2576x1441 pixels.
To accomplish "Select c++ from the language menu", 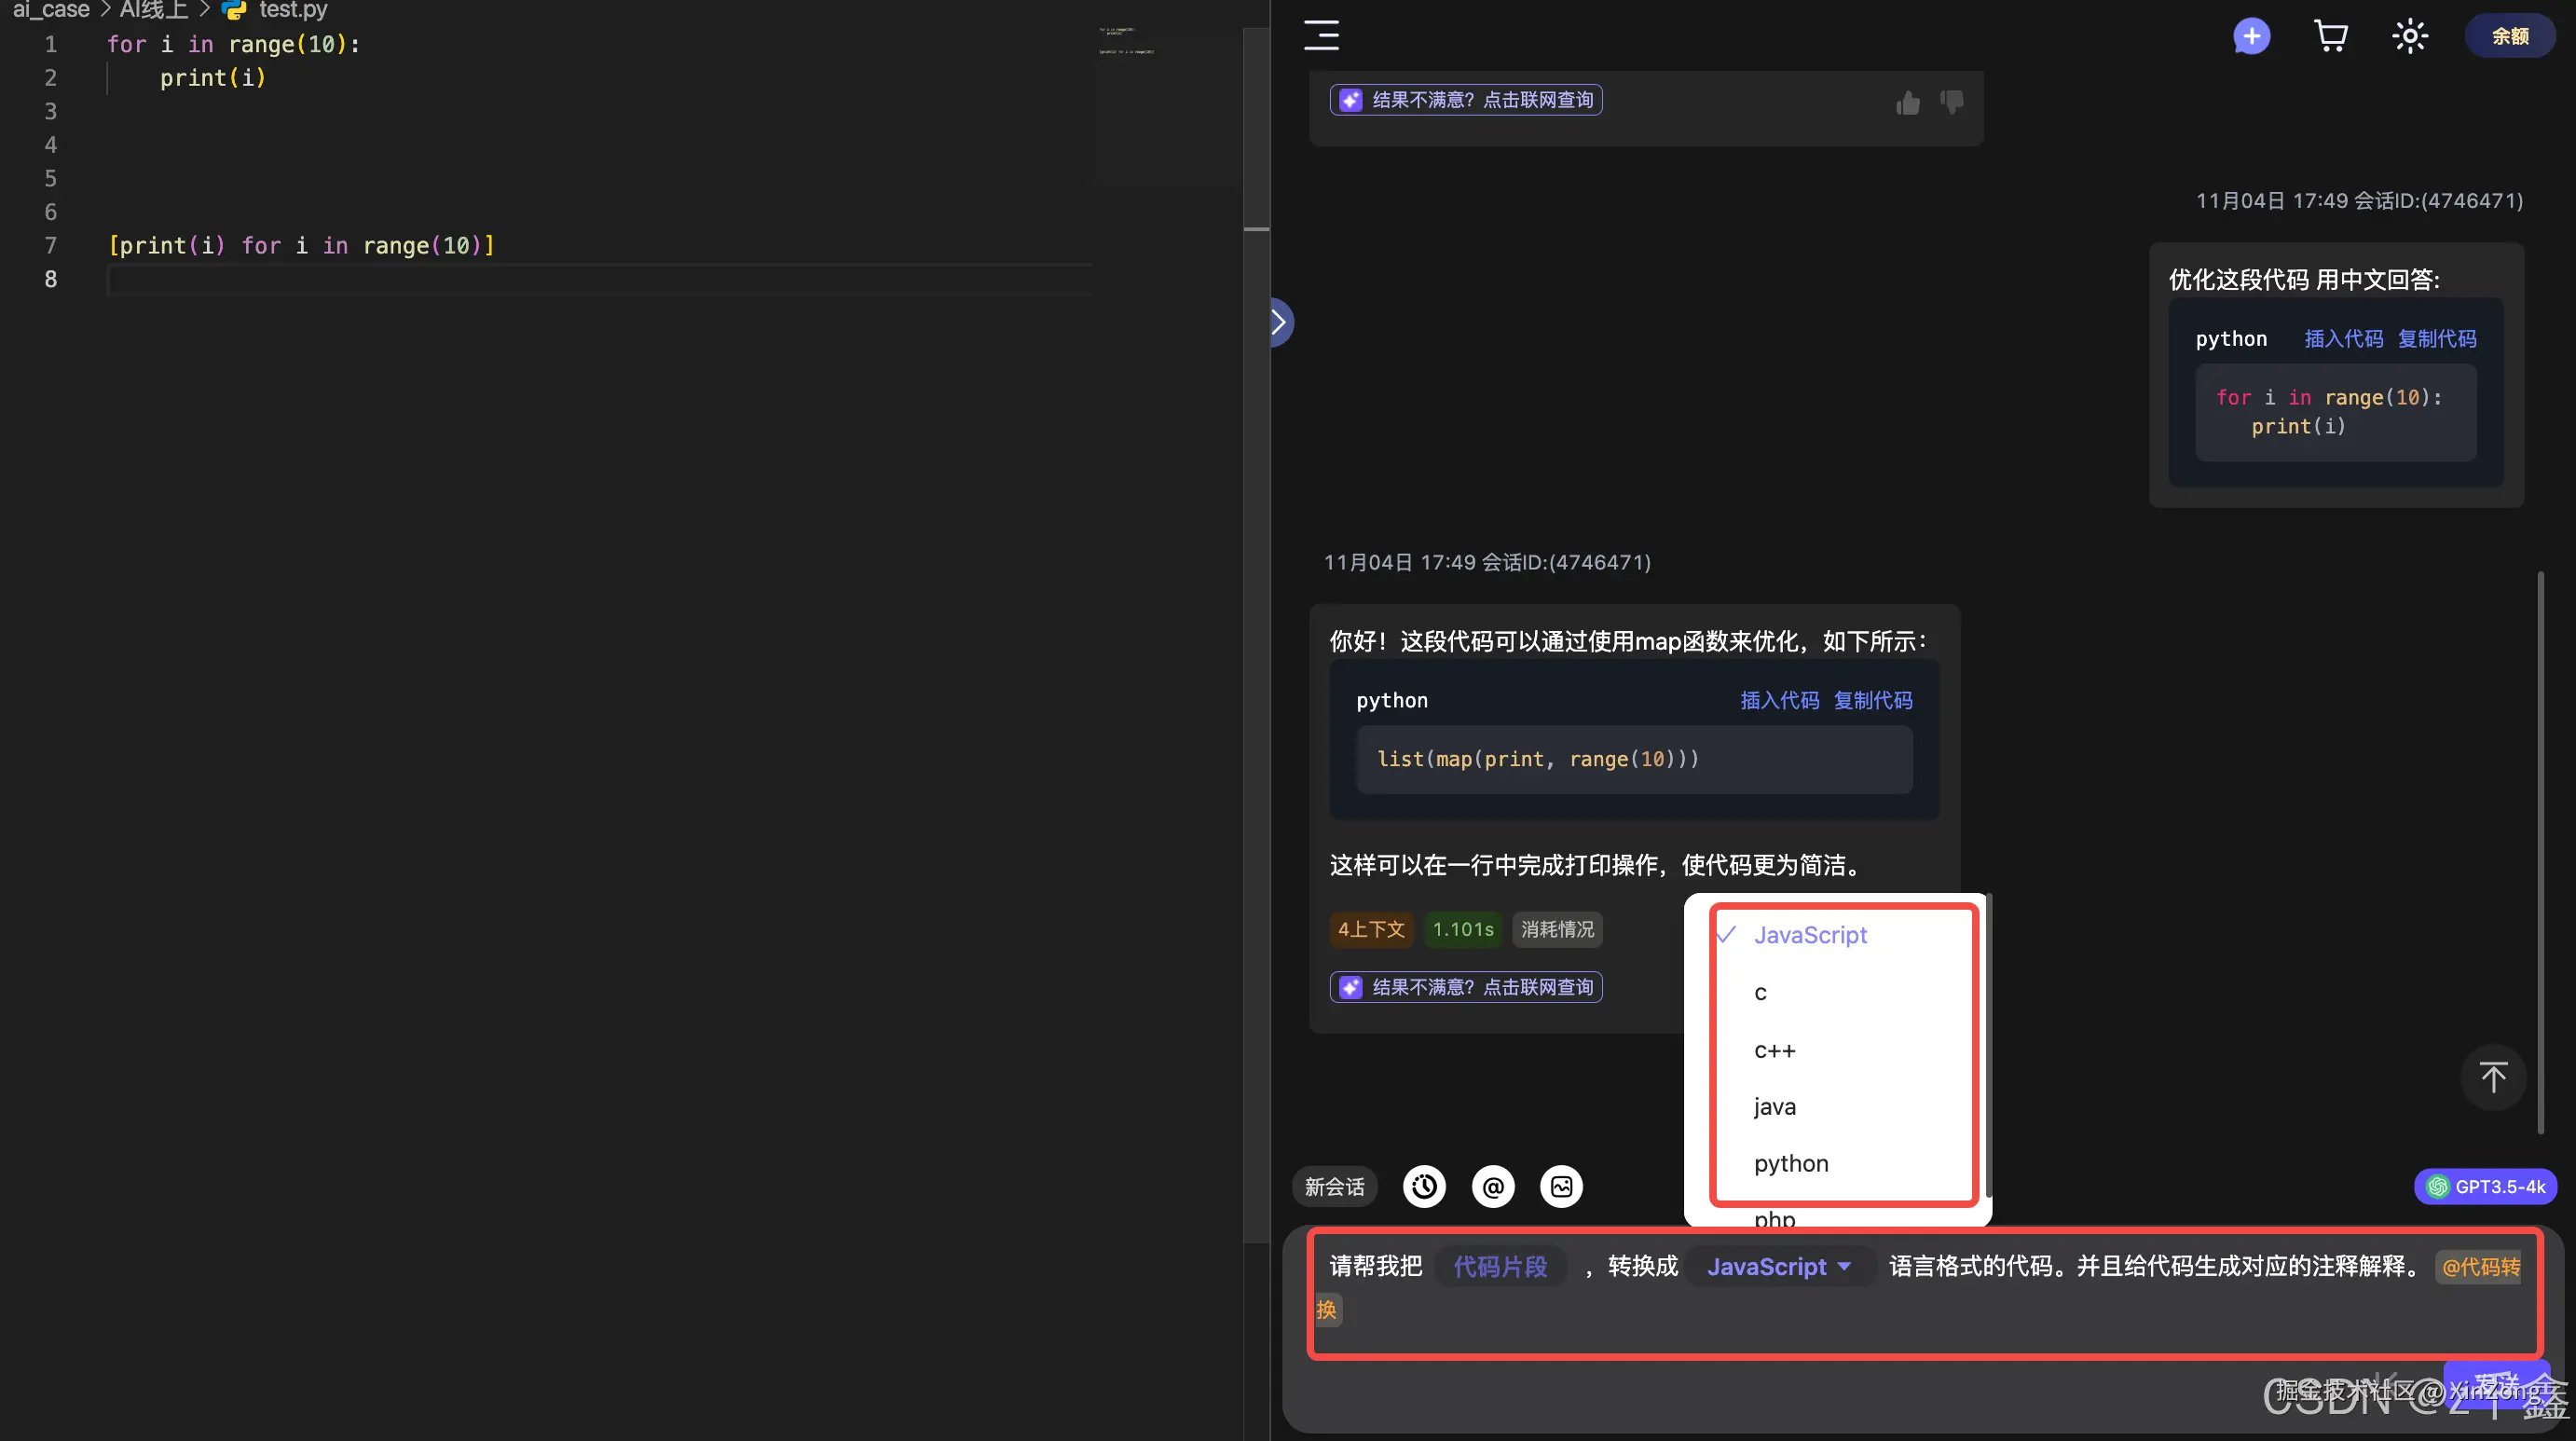I will point(1774,1050).
